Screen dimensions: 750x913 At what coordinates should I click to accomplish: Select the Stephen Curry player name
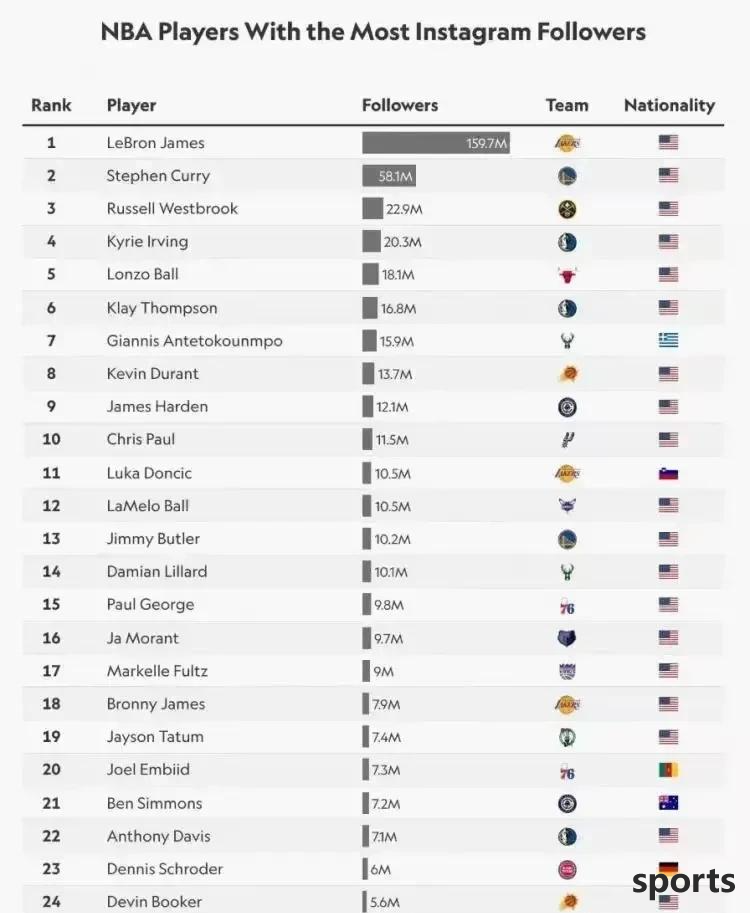click(x=158, y=176)
